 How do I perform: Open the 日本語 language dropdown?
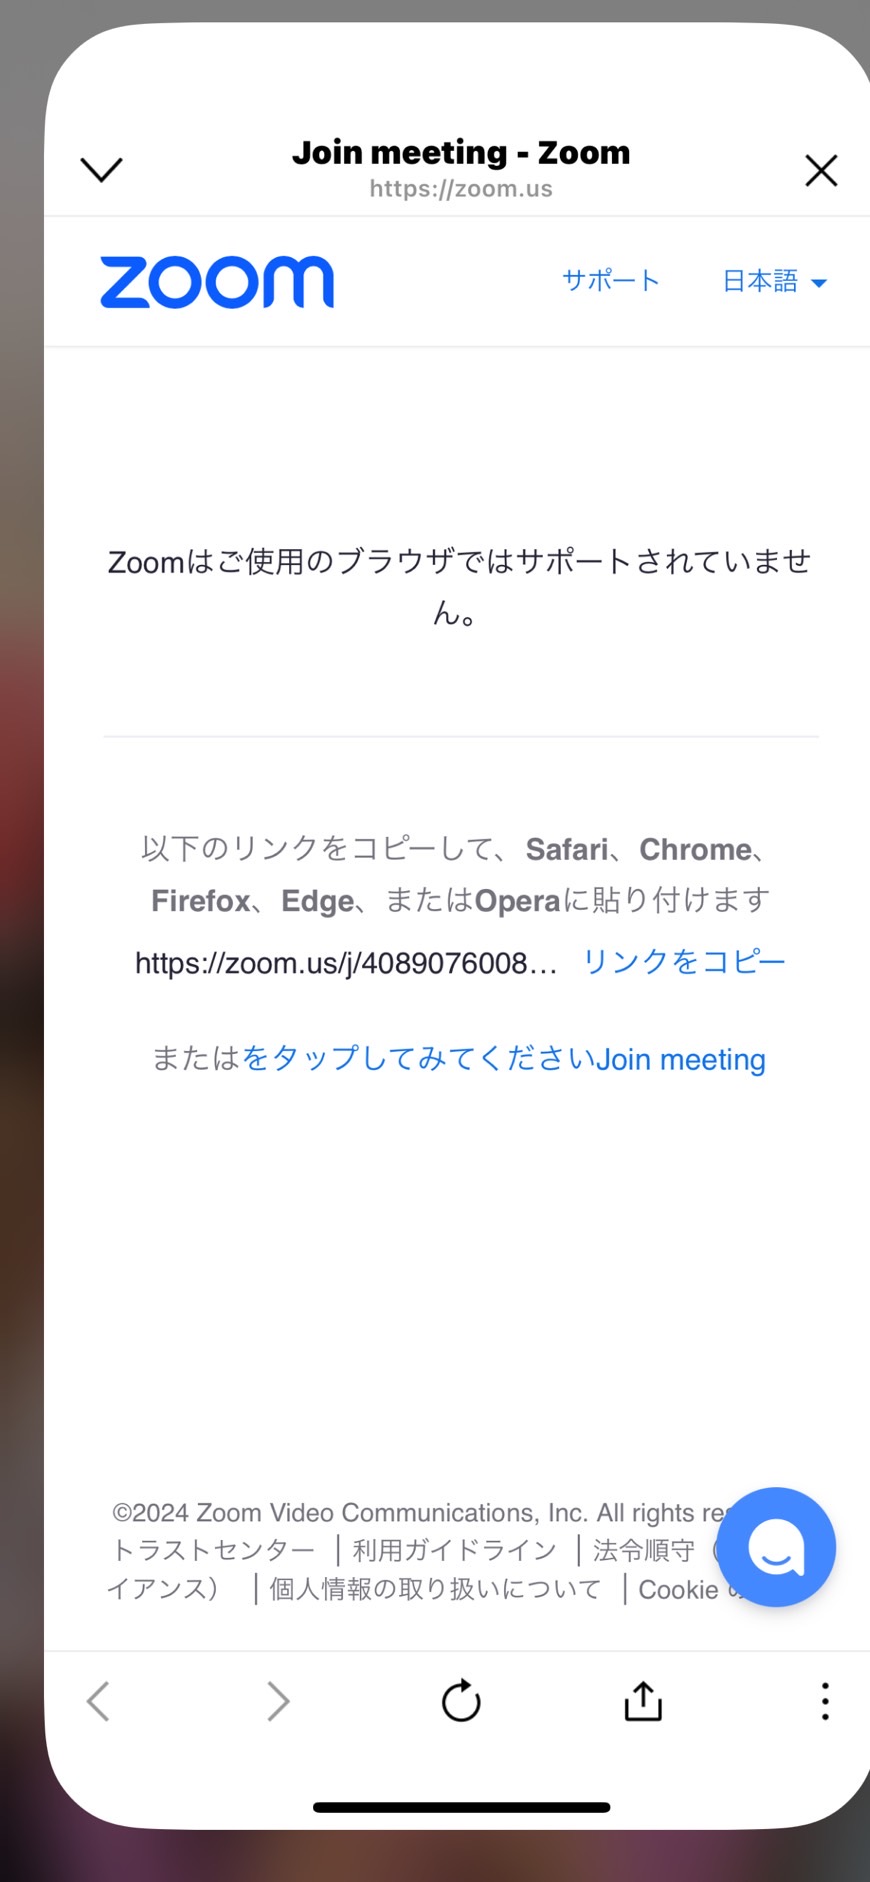775,281
